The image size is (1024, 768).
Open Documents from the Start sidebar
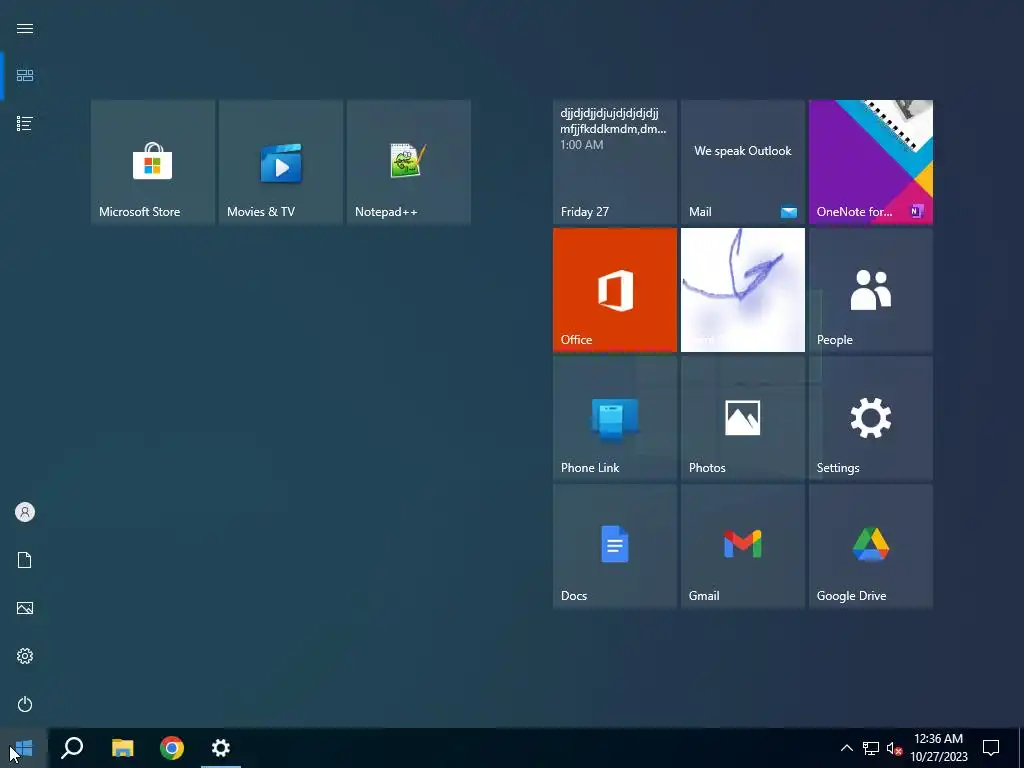pyautogui.click(x=25, y=560)
